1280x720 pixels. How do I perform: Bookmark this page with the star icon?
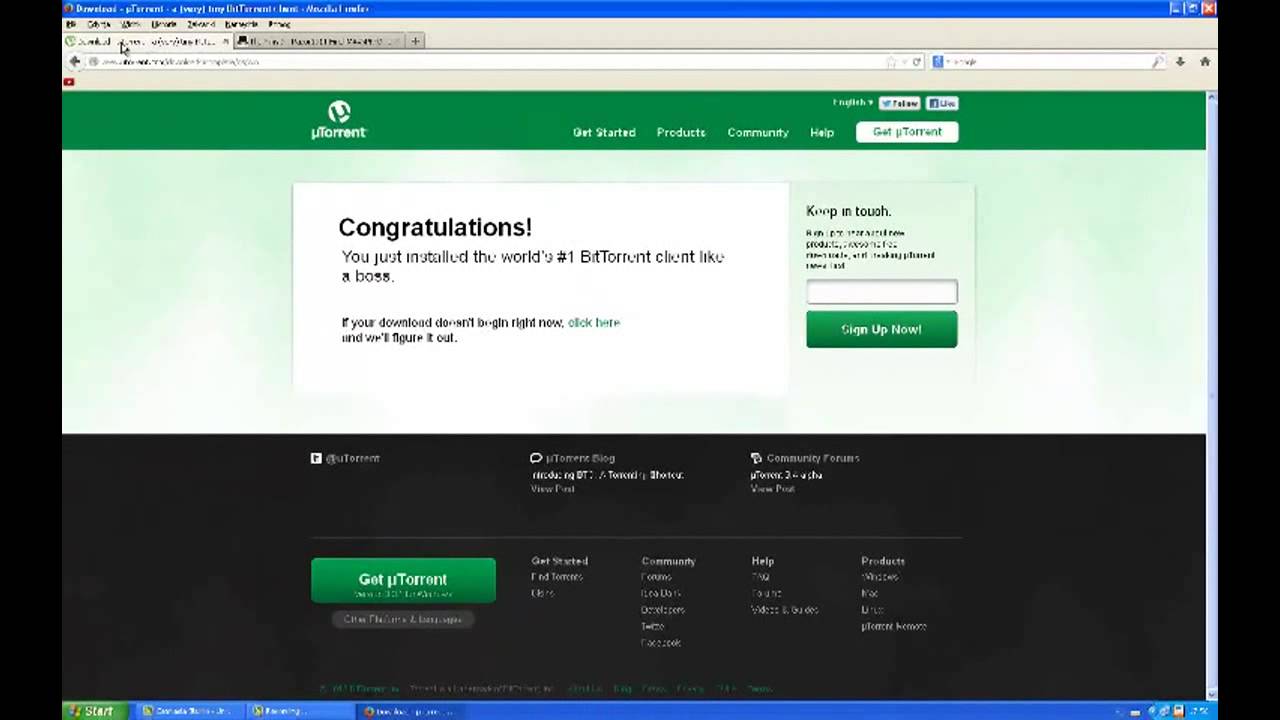(890, 61)
